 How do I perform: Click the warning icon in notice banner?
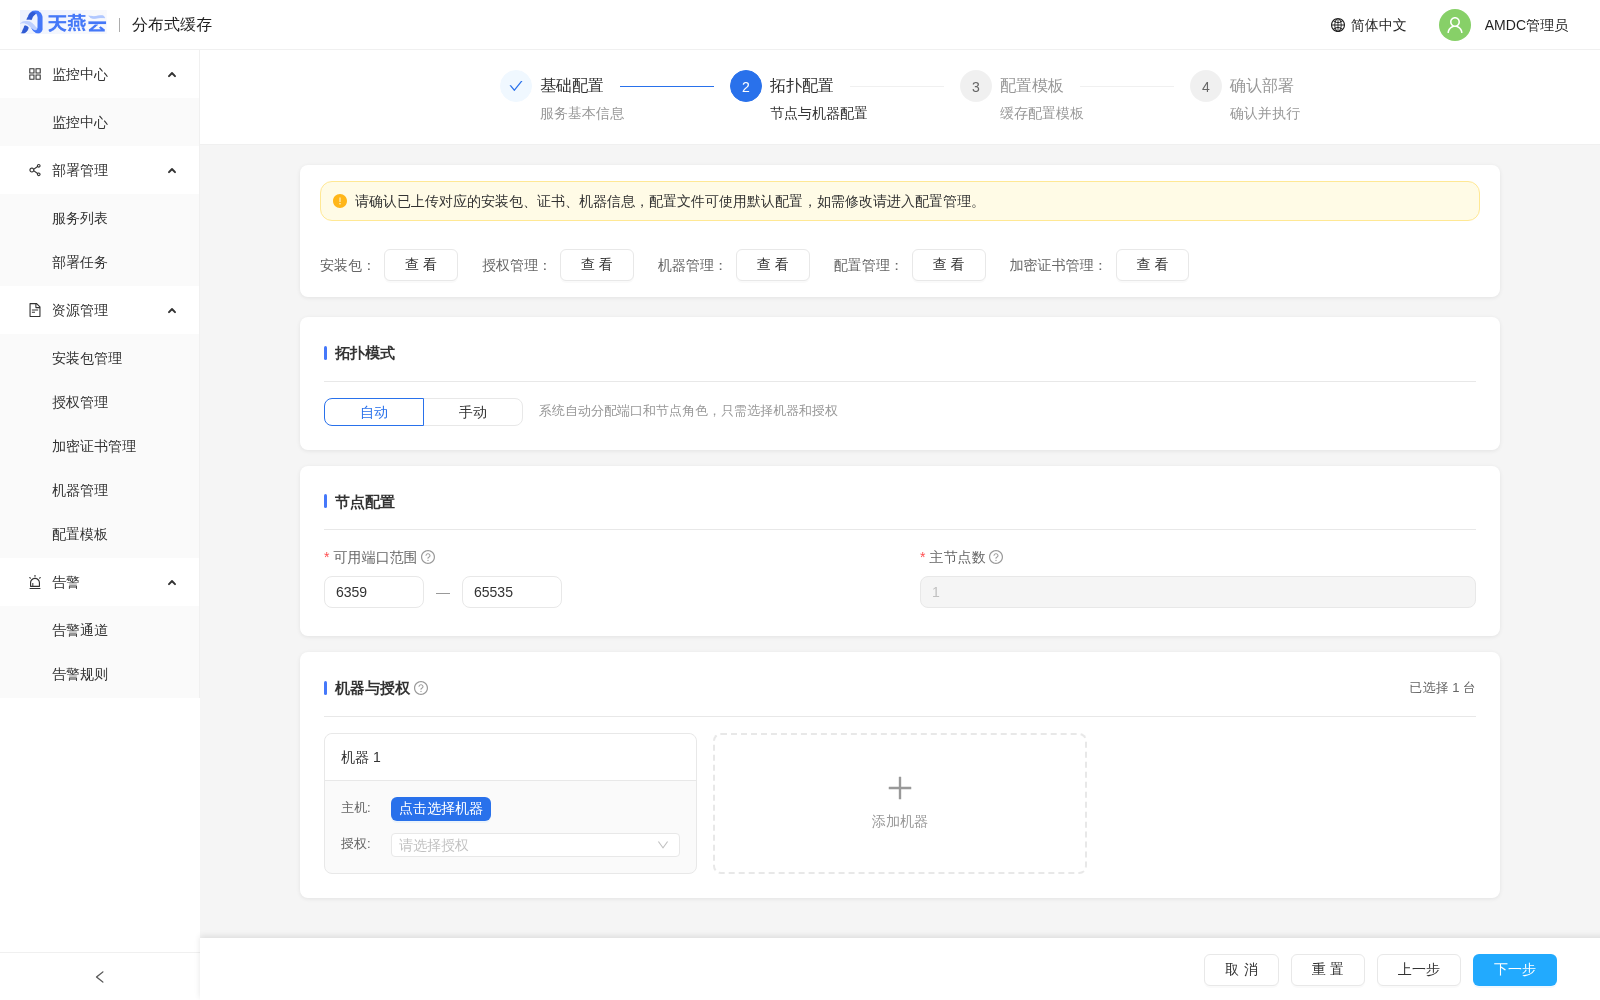pos(340,201)
